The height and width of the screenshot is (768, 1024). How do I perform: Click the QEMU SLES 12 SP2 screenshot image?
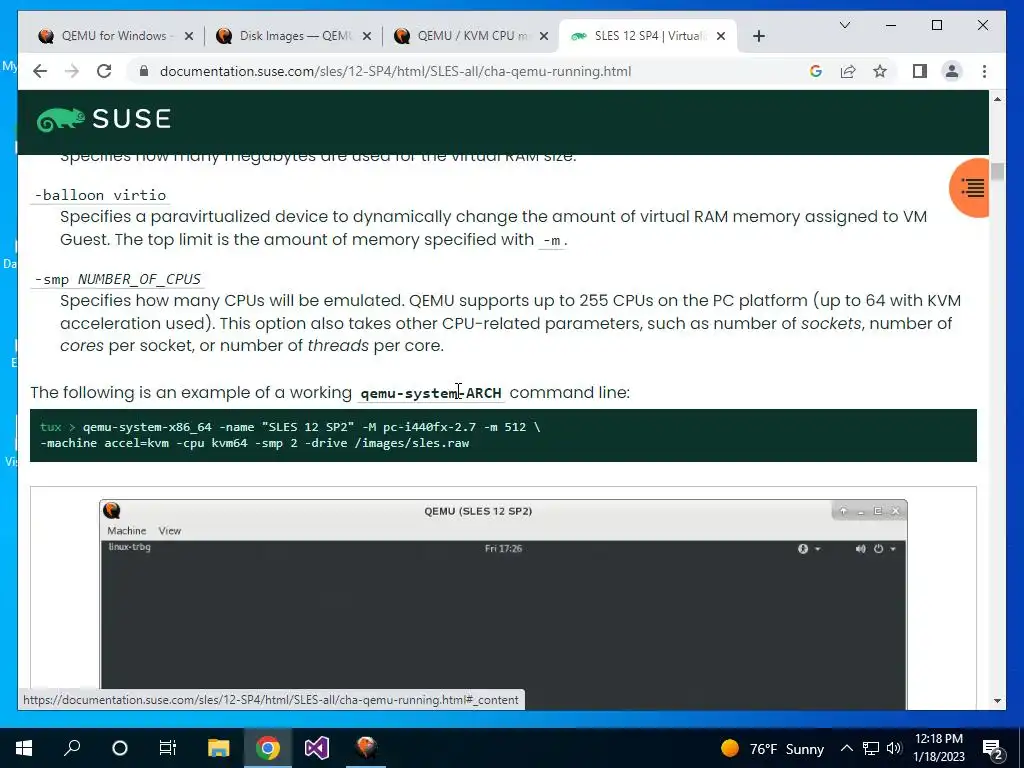(x=503, y=605)
